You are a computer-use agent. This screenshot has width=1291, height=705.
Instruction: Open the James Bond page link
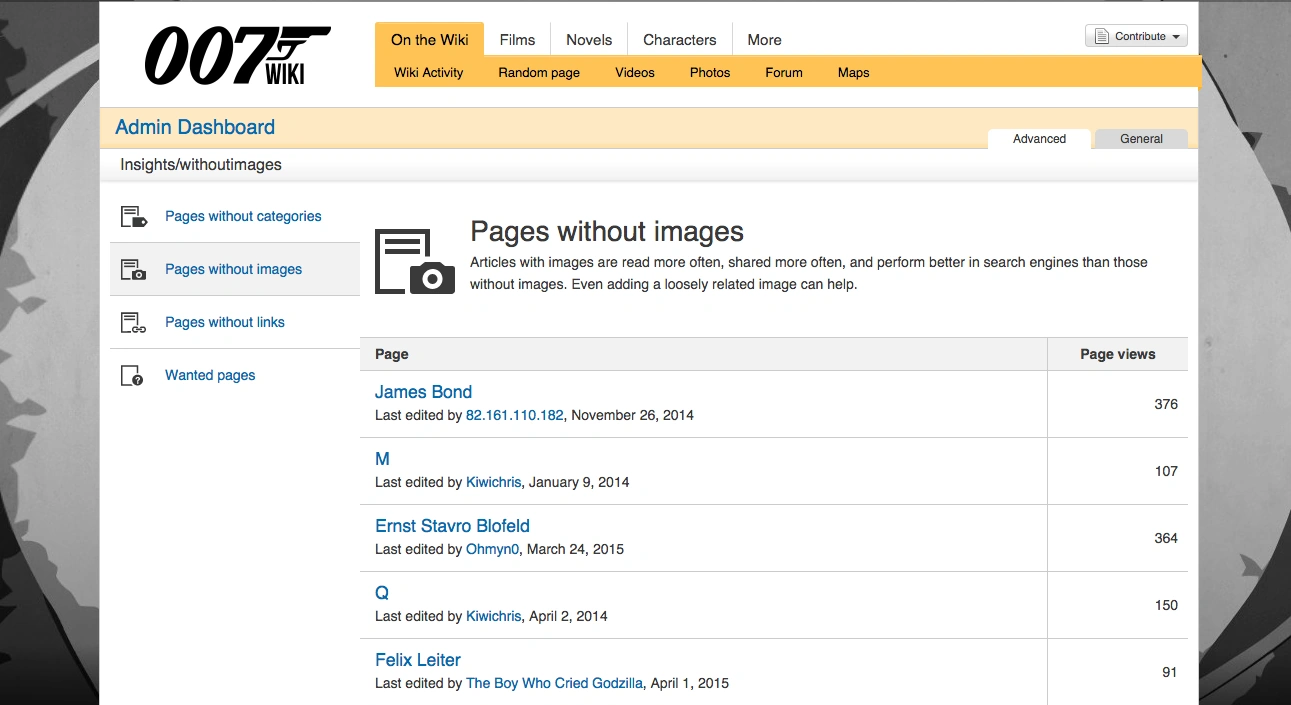click(x=423, y=392)
